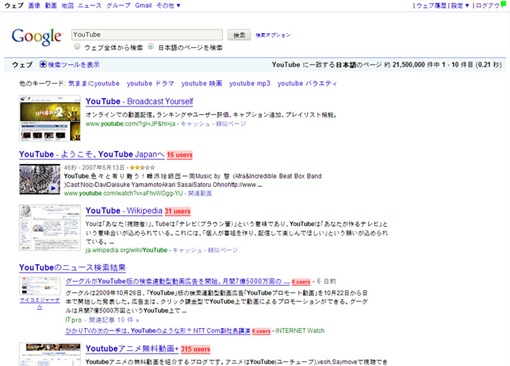This screenshot has width=510, height=366.
Task: Open the 地図 maps menu item
Action: click(67, 5)
